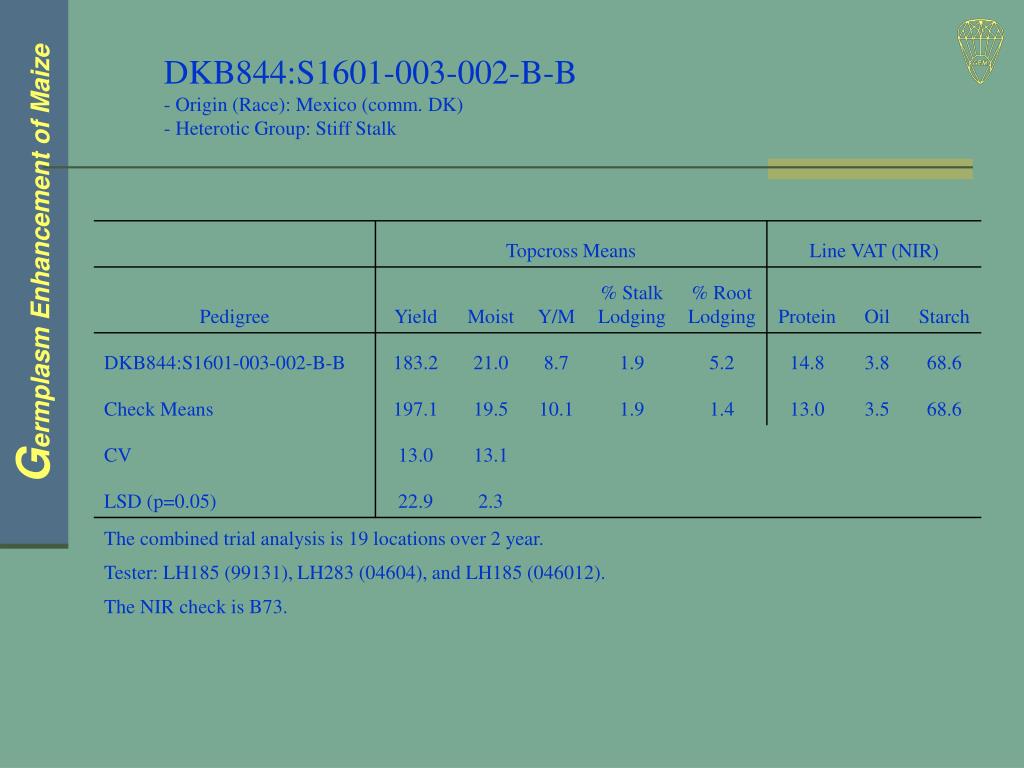Click the Starch column header

click(x=944, y=317)
